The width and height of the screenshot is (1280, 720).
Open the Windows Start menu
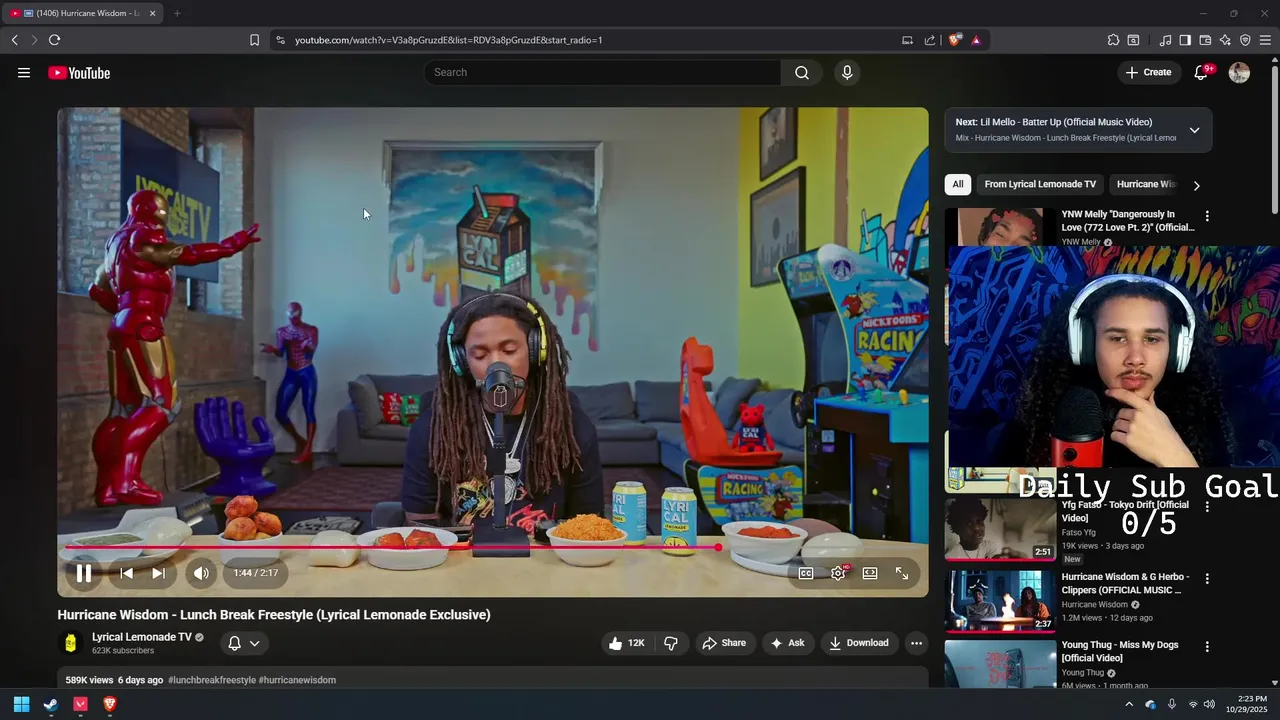click(21, 704)
